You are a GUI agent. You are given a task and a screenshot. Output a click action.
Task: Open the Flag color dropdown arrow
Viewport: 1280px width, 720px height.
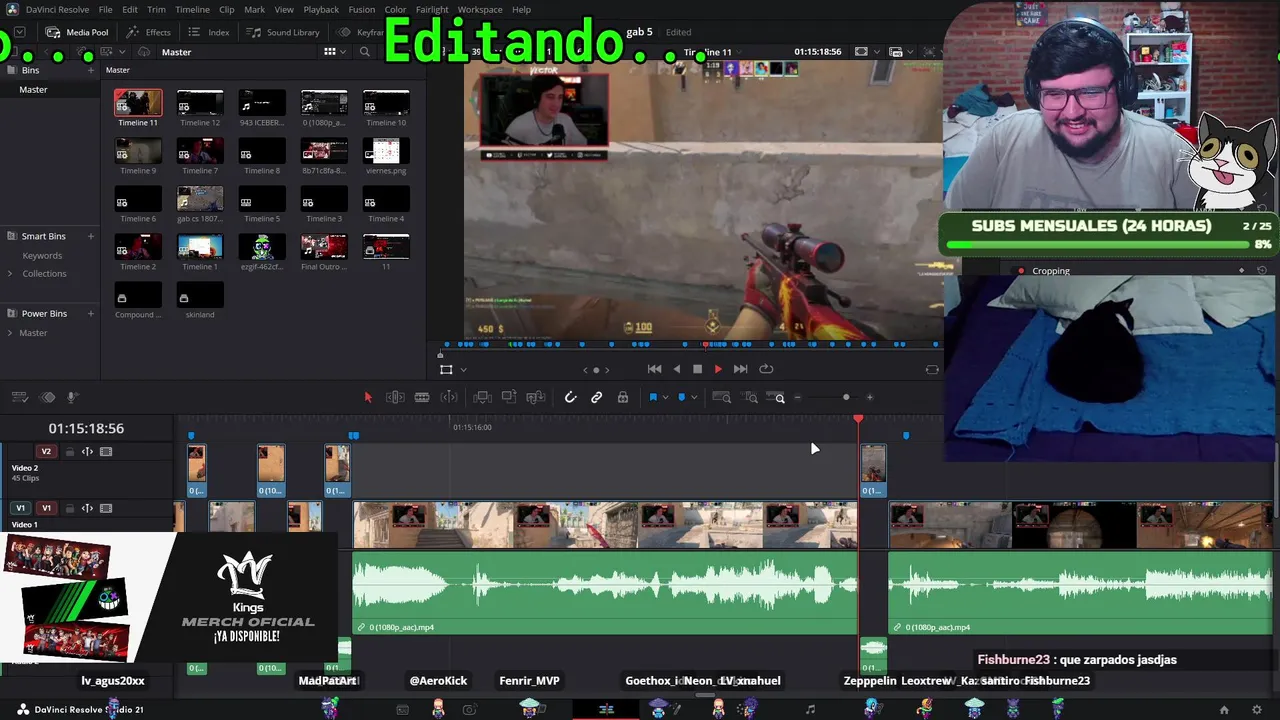665,398
